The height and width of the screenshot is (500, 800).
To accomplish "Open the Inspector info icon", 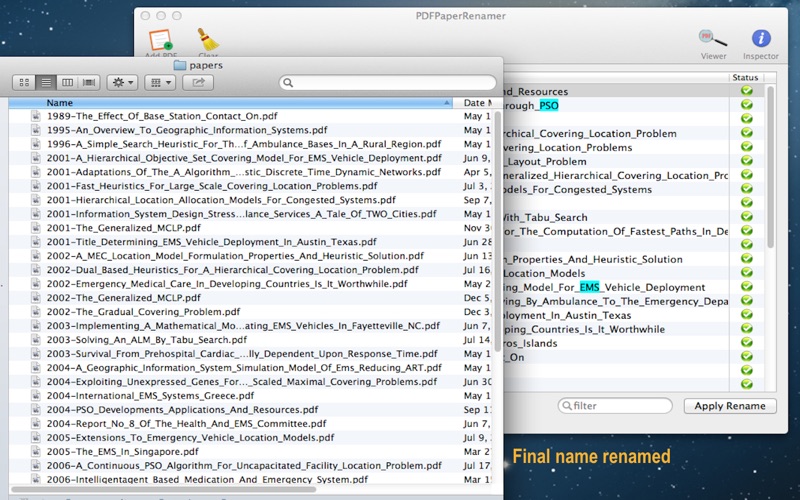I will click(761, 39).
